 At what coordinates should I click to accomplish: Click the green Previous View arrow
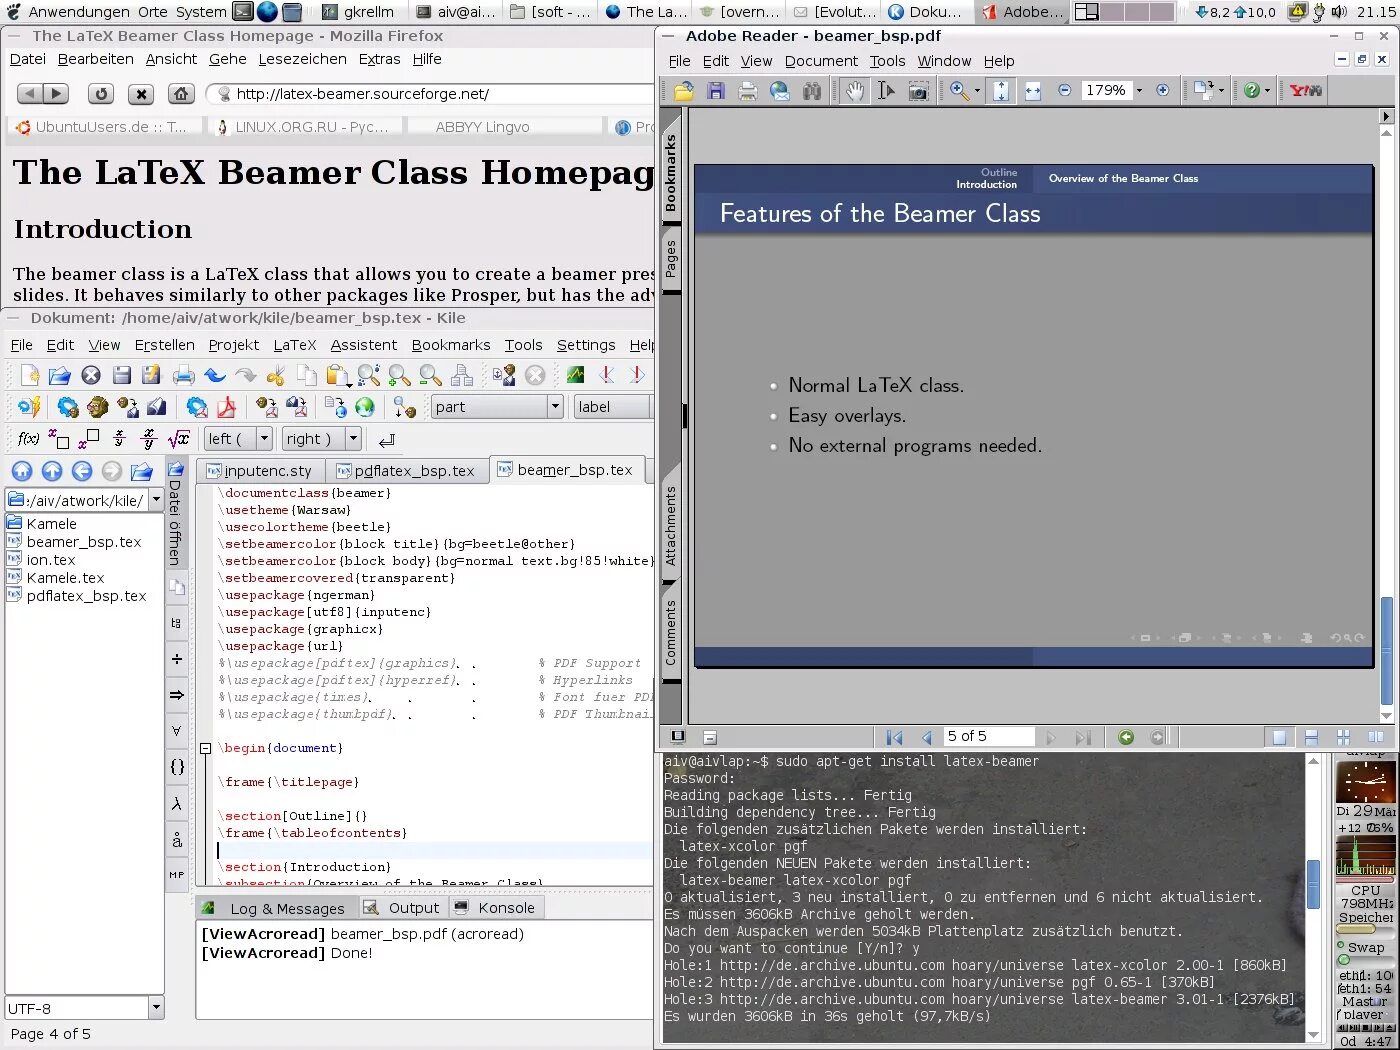click(1126, 738)
